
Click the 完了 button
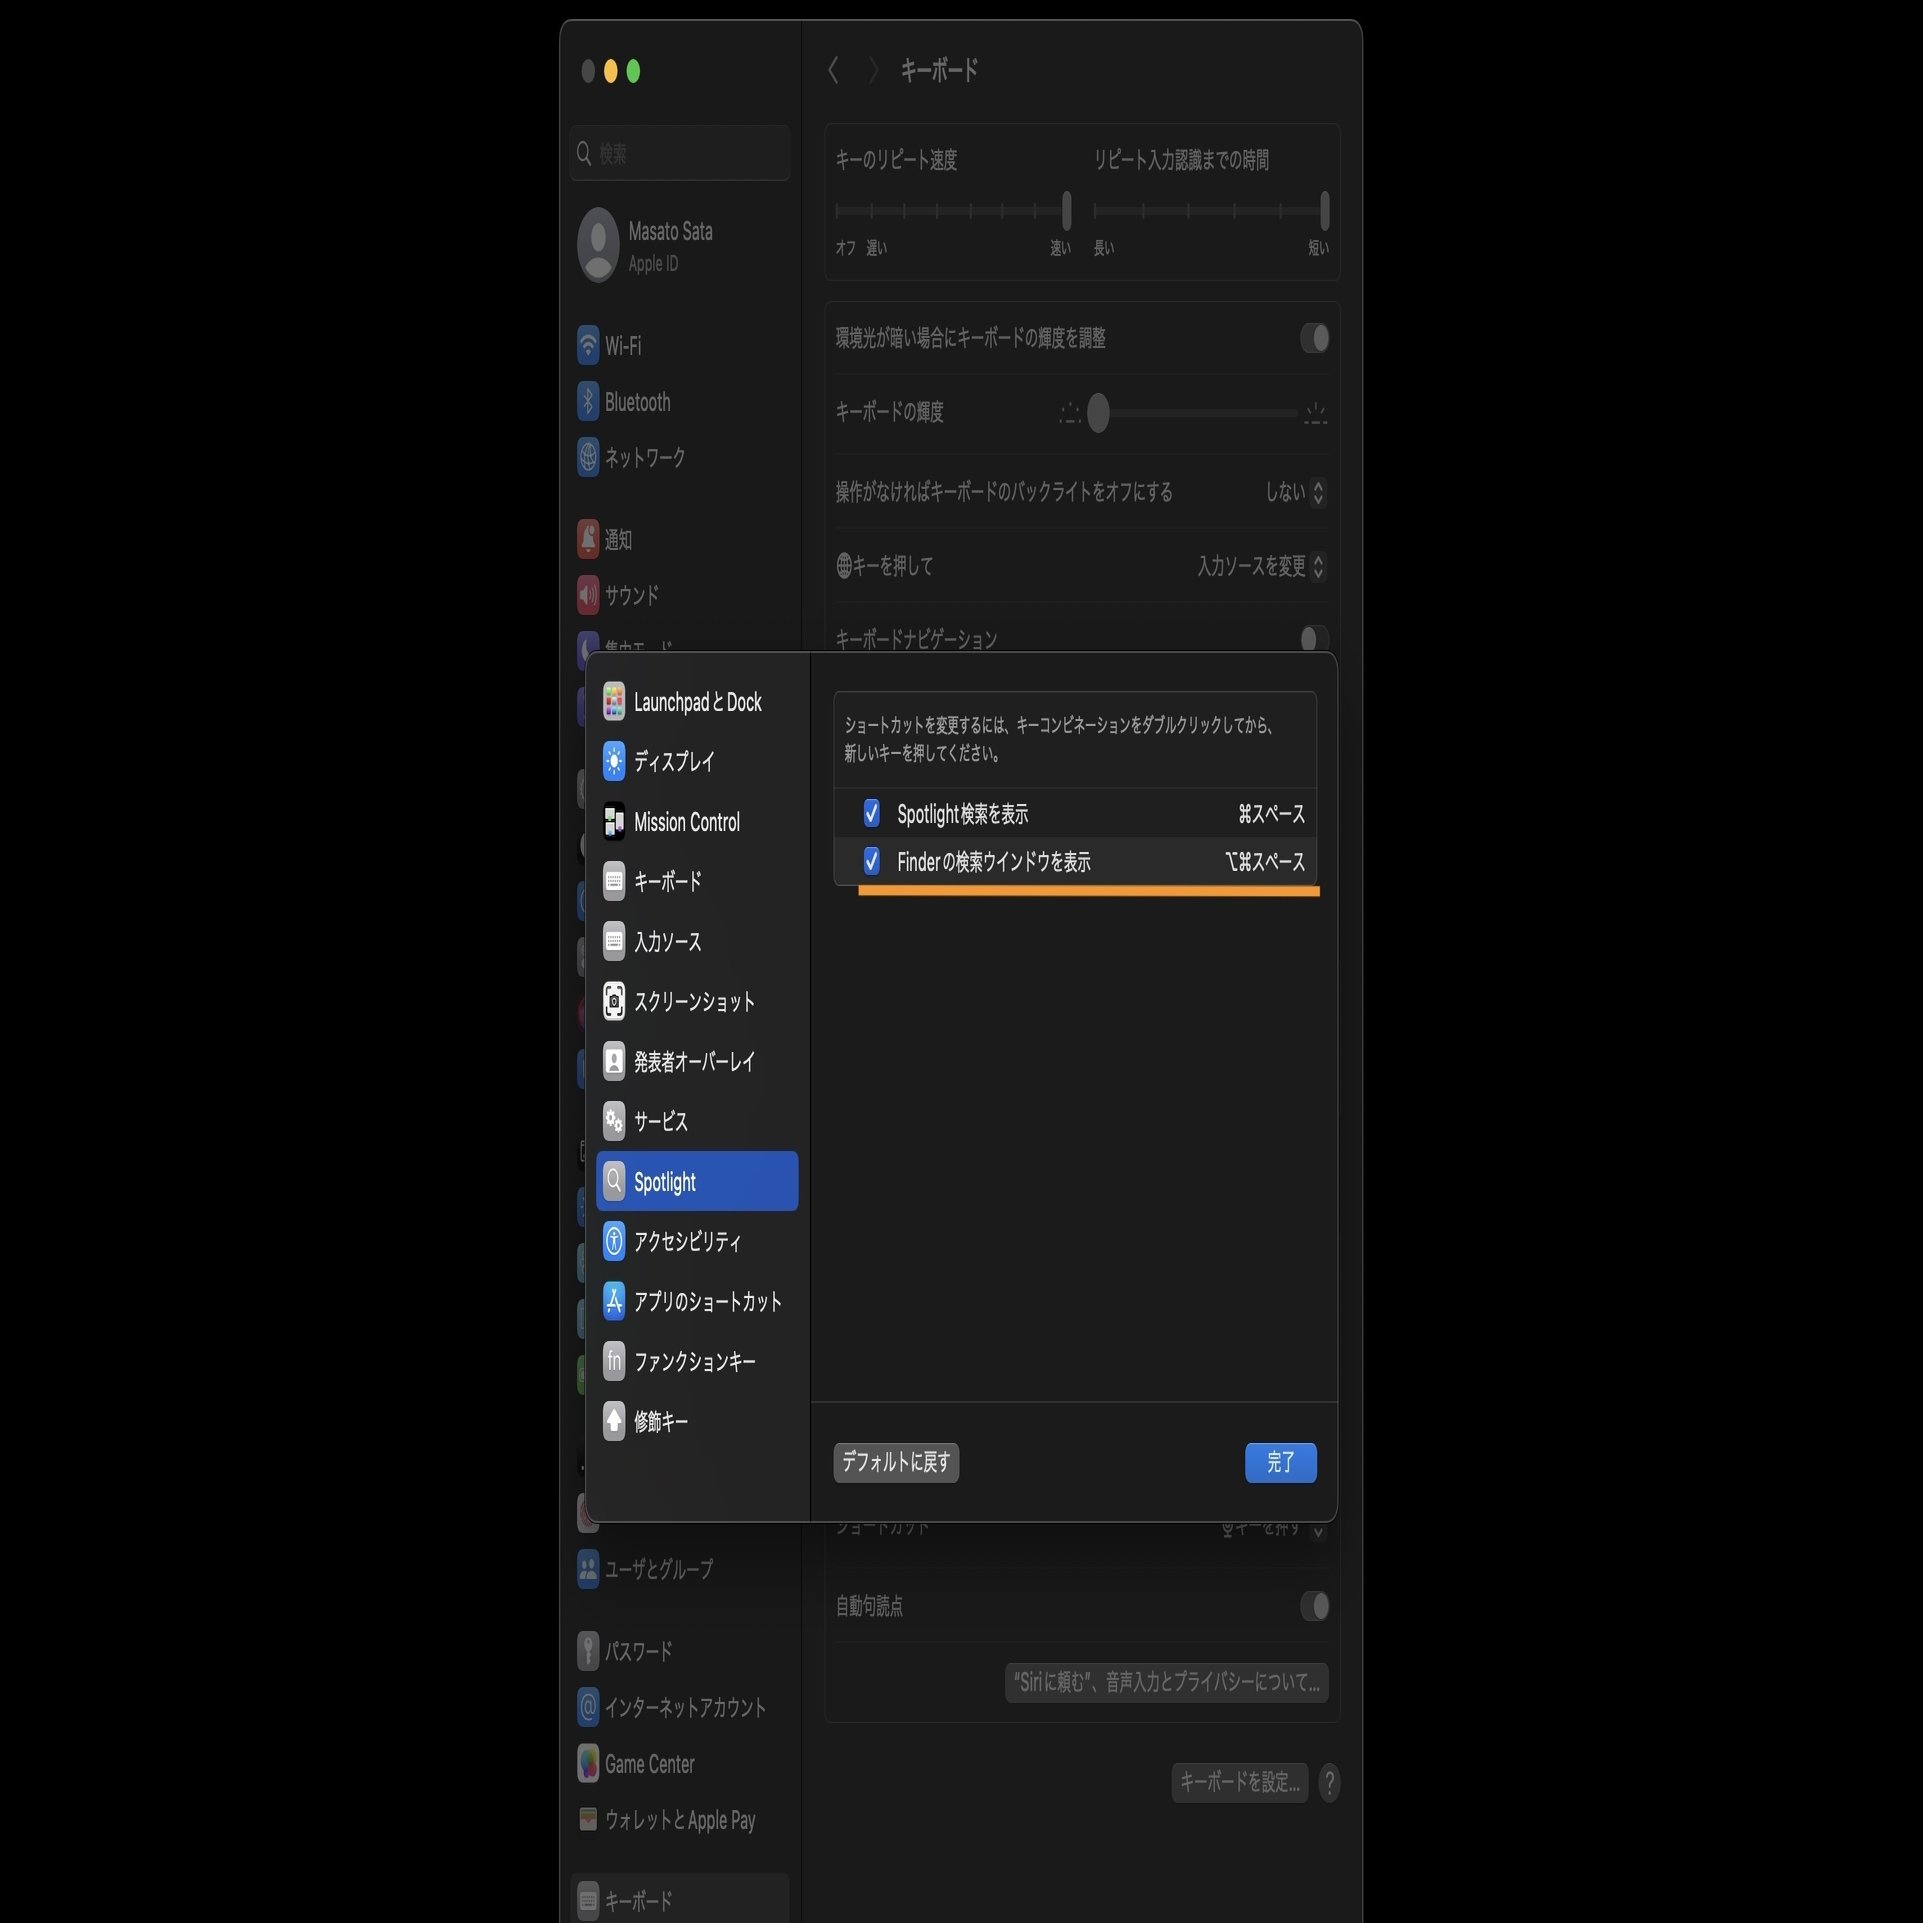1280,1462
